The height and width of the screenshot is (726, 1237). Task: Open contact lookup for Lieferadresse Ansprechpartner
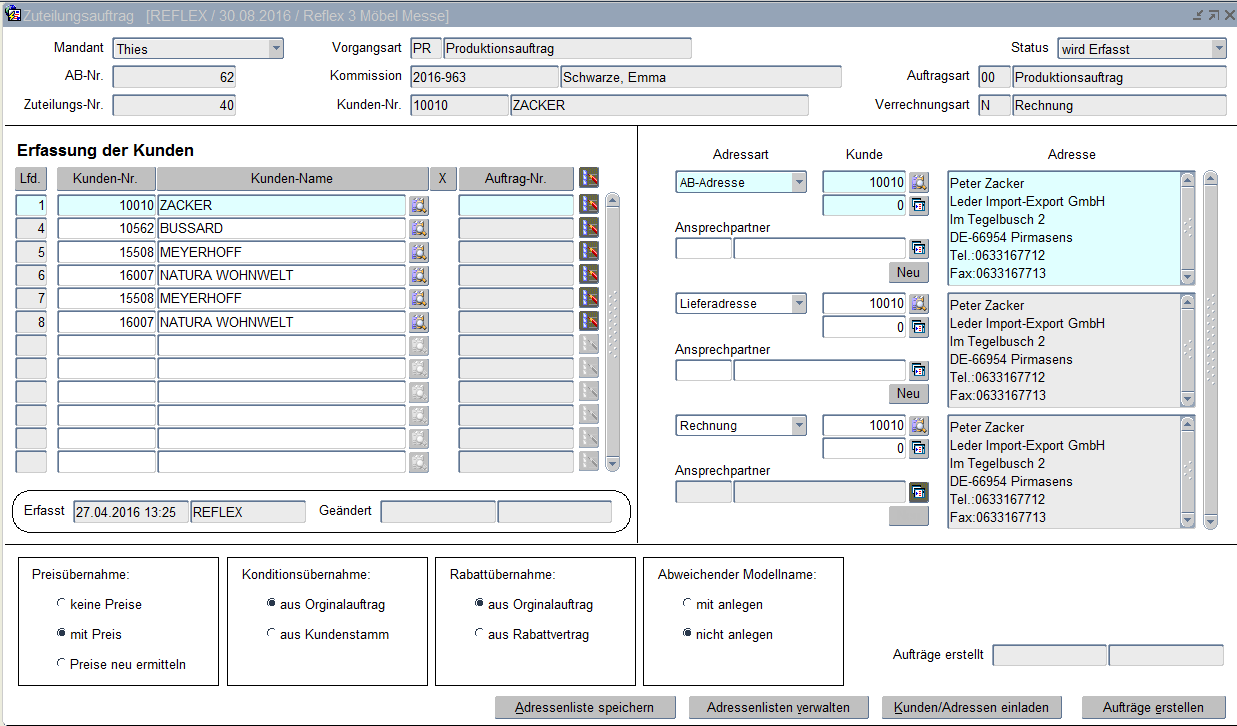[919, 370]
